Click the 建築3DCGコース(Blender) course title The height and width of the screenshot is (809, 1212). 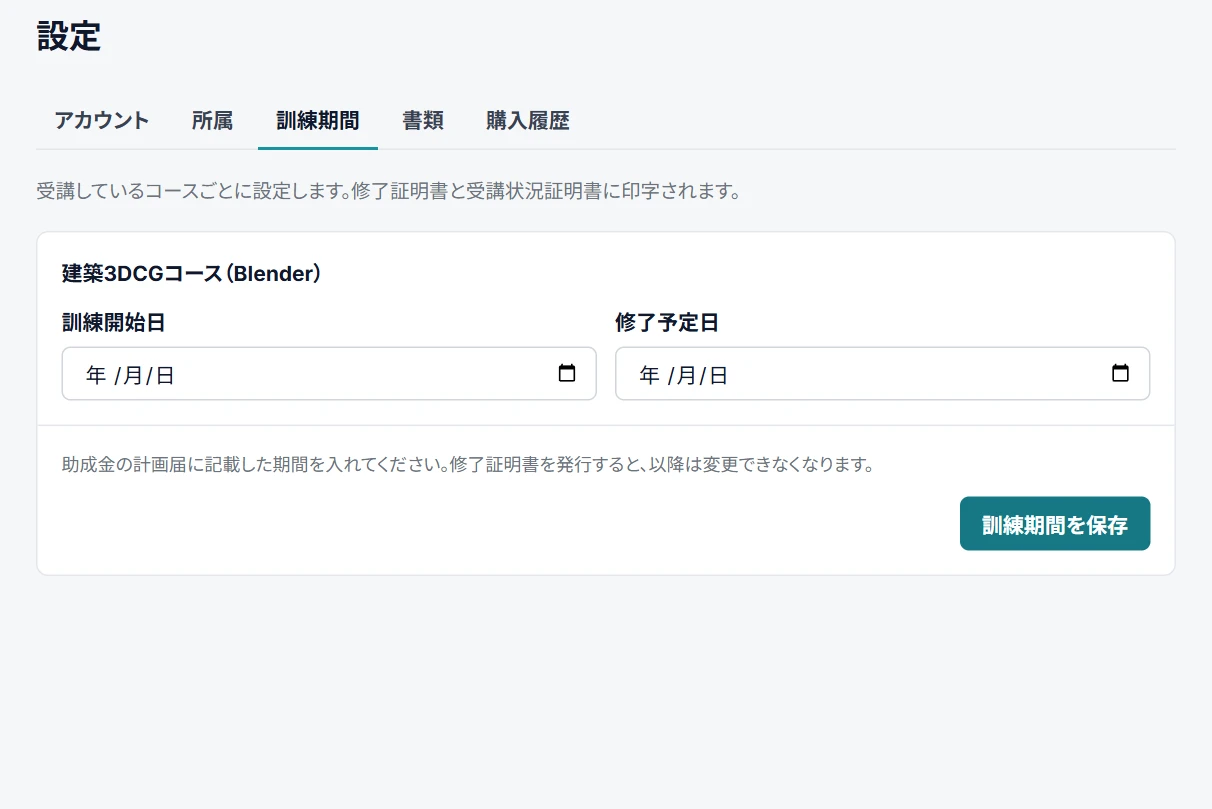pyautogui.click(x=191, y=273)
